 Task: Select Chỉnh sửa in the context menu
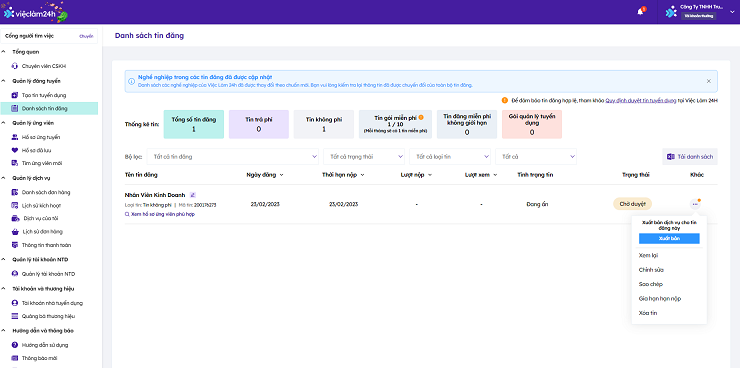click(x=651, y=270)
